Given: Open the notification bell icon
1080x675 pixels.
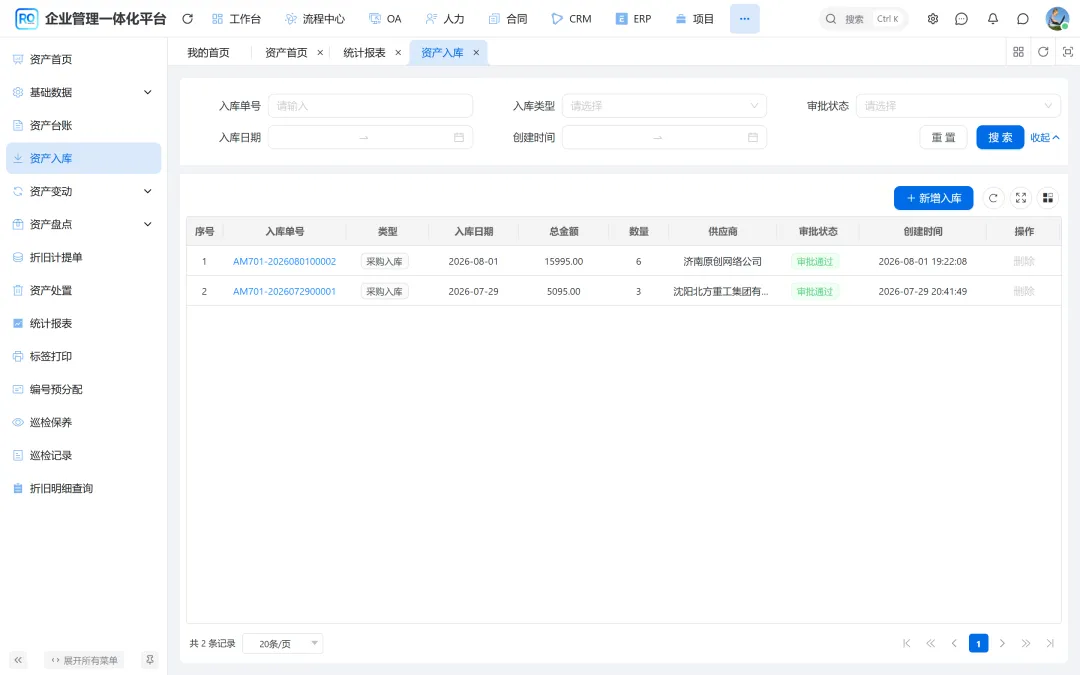Looking at the screenshot, I should (993, 19).
